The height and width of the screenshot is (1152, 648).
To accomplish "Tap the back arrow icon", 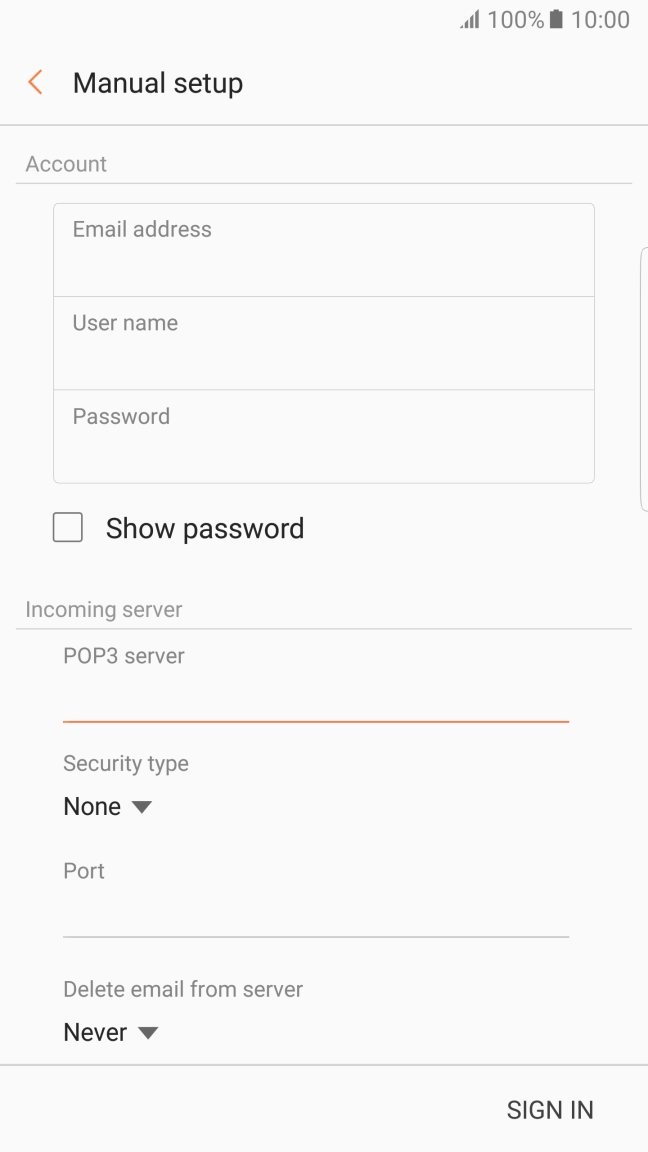I will (x=36, y=83).
